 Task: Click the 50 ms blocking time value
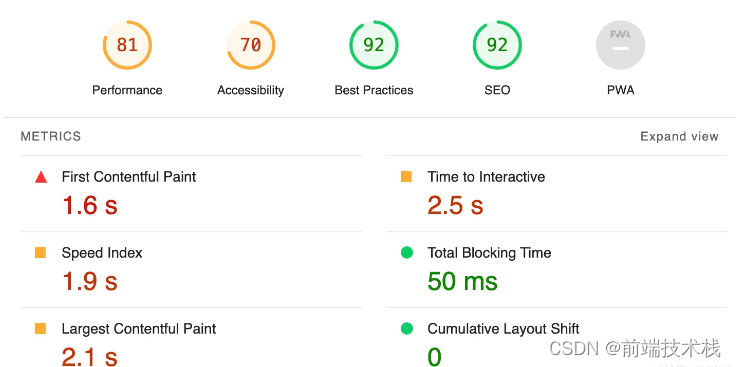[x=462, y=282]
